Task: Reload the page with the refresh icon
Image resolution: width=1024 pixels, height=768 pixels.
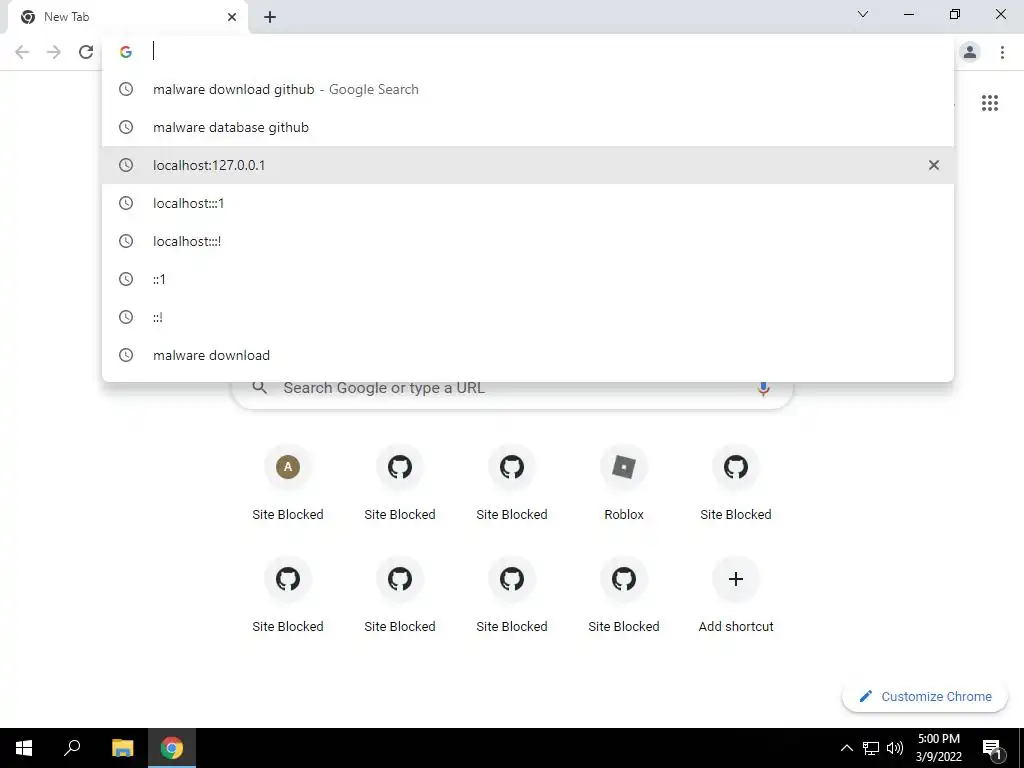Action: click(86, 52)
